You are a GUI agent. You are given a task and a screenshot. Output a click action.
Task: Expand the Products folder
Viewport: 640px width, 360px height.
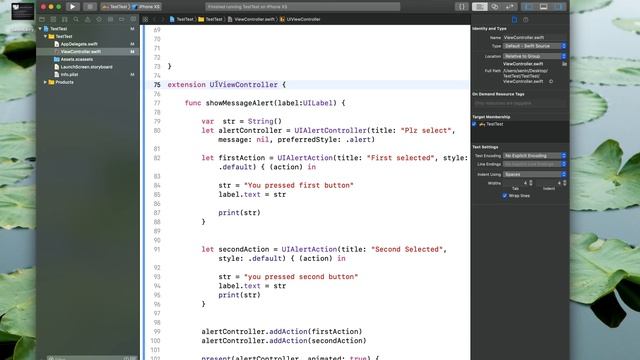pyautogui.click(x=45, y=82)
